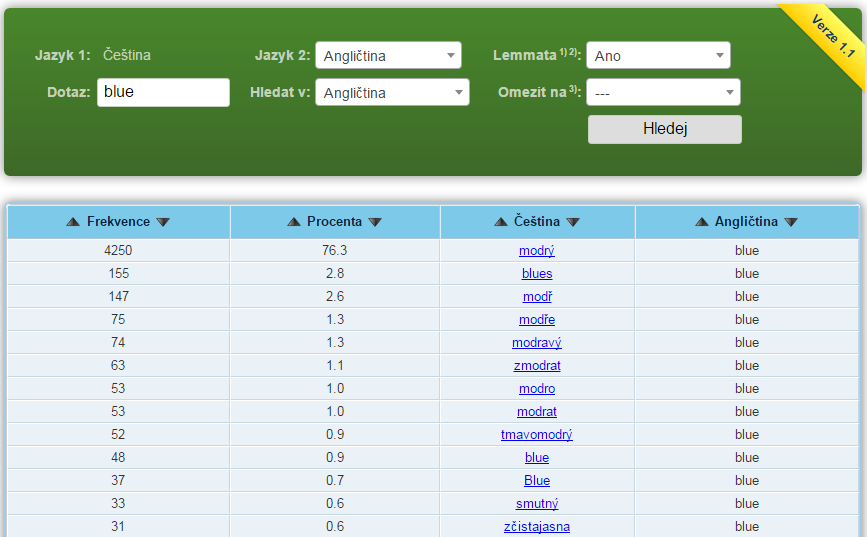This screenshot has height=537, width=867.
Task: Open the Jazyk 2 language dropdown
Action: [388, 56]
